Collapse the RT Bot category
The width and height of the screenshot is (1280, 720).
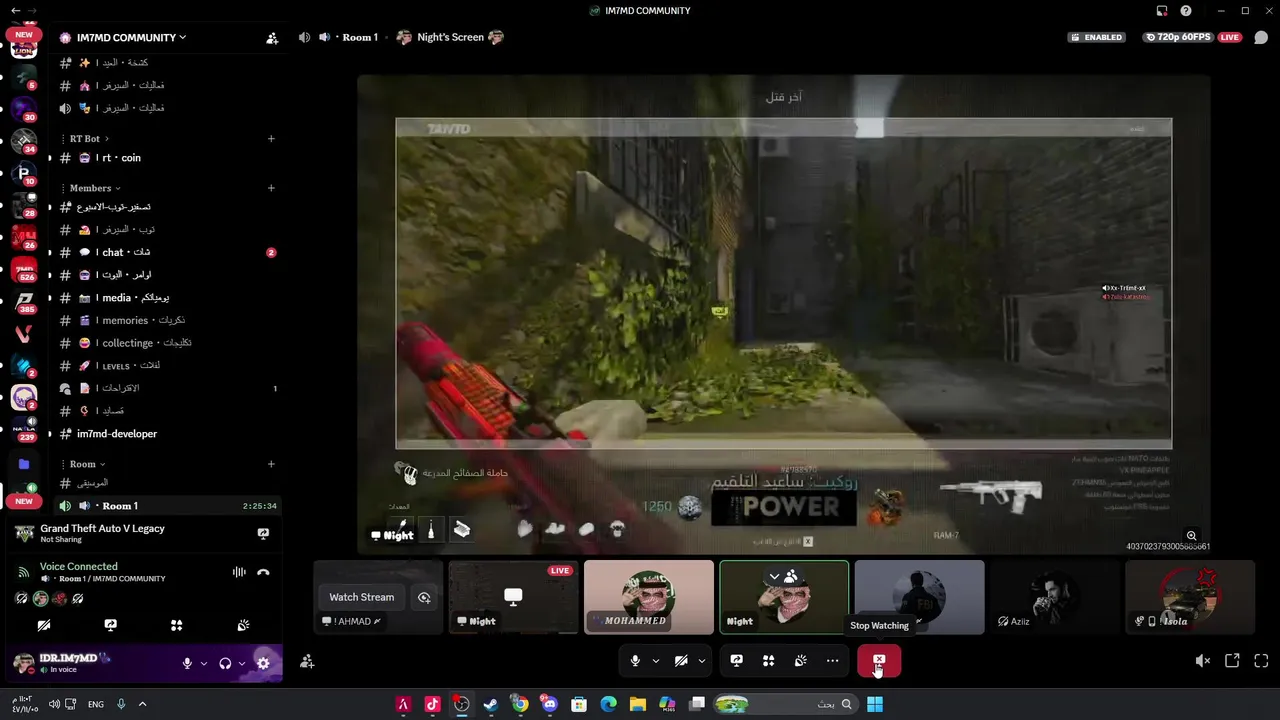click(88, 138)
